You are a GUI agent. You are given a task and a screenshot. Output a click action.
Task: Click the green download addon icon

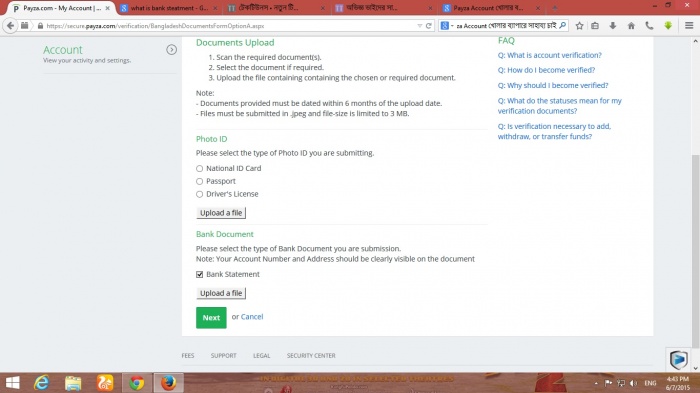668,26
